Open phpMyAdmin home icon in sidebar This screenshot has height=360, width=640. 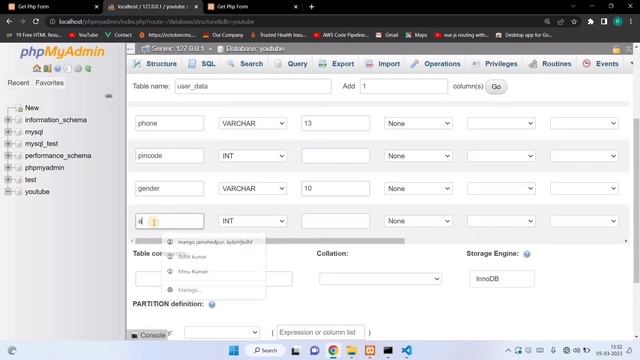pyautogui.click(x=37, y=69)
